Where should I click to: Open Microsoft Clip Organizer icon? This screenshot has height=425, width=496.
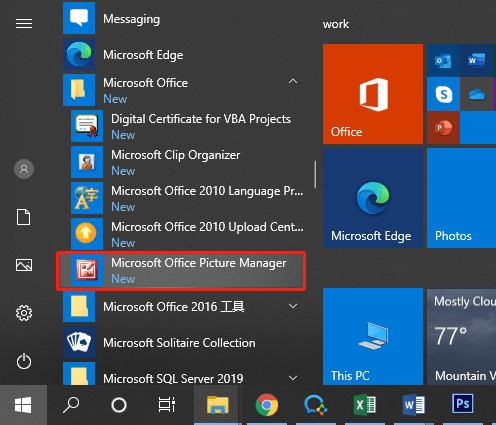87,162
